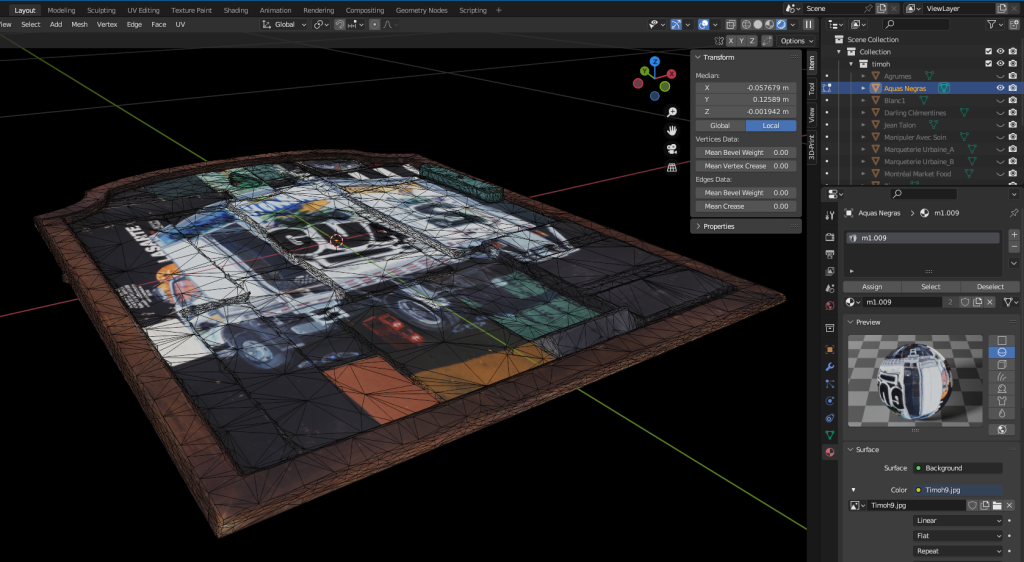Click the Mean Vertex Crease slider
Viewport: 1024px width, 562px height.
pos(746,166)
